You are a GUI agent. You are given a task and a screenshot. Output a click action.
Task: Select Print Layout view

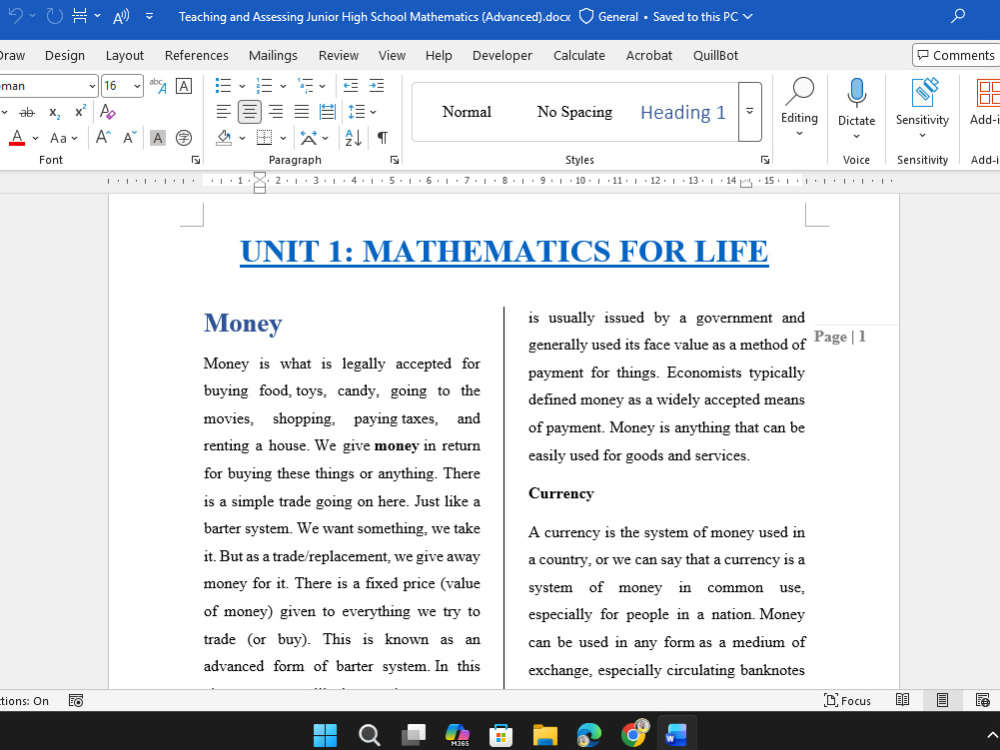click(x=942, y=700)
